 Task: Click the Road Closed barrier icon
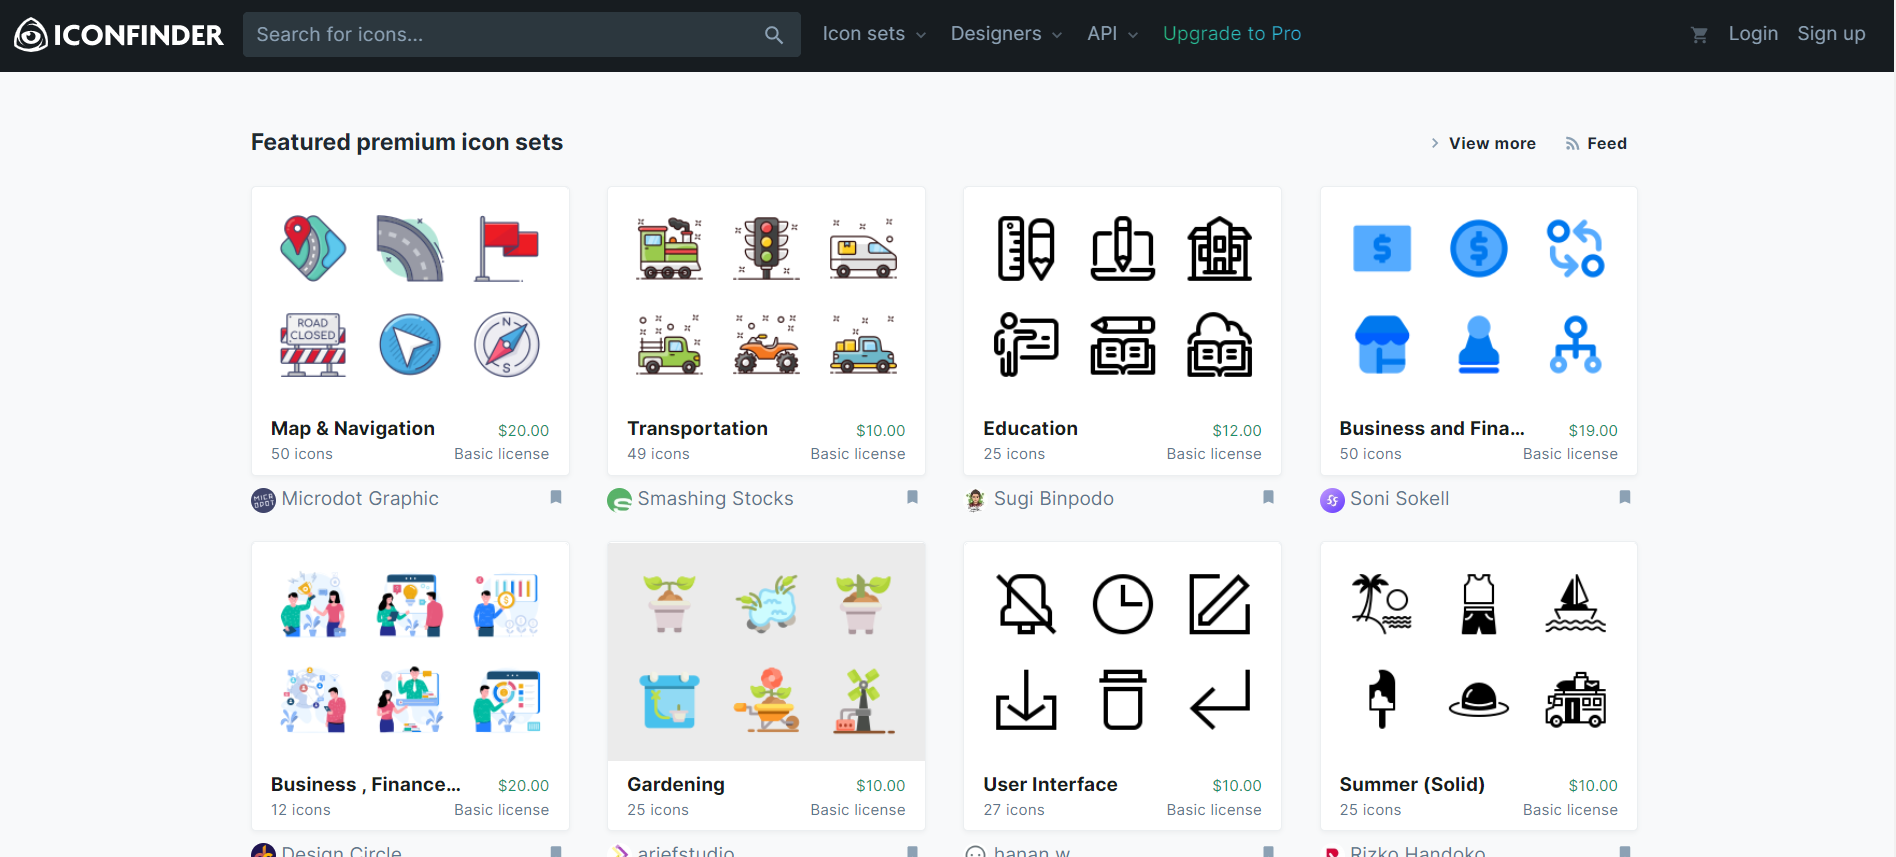coord(313,345)
